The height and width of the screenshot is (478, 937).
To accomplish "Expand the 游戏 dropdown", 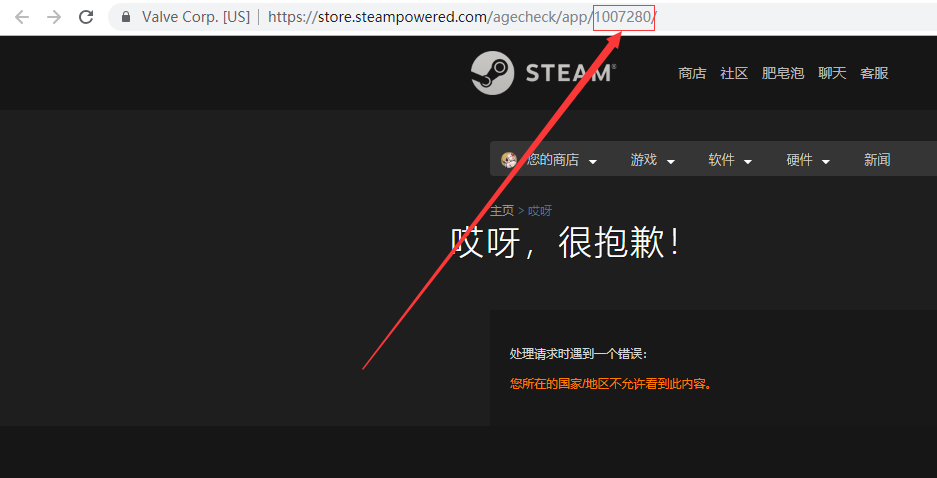I will (653, 160).
